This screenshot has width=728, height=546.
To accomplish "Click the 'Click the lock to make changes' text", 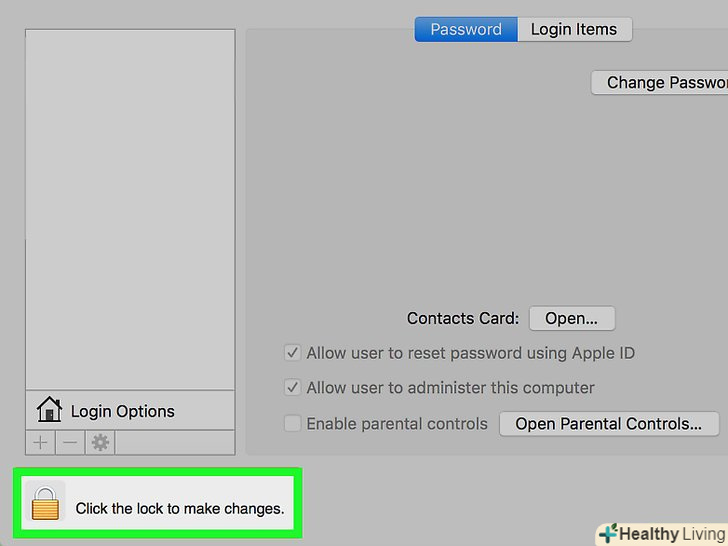I will 180,508.
